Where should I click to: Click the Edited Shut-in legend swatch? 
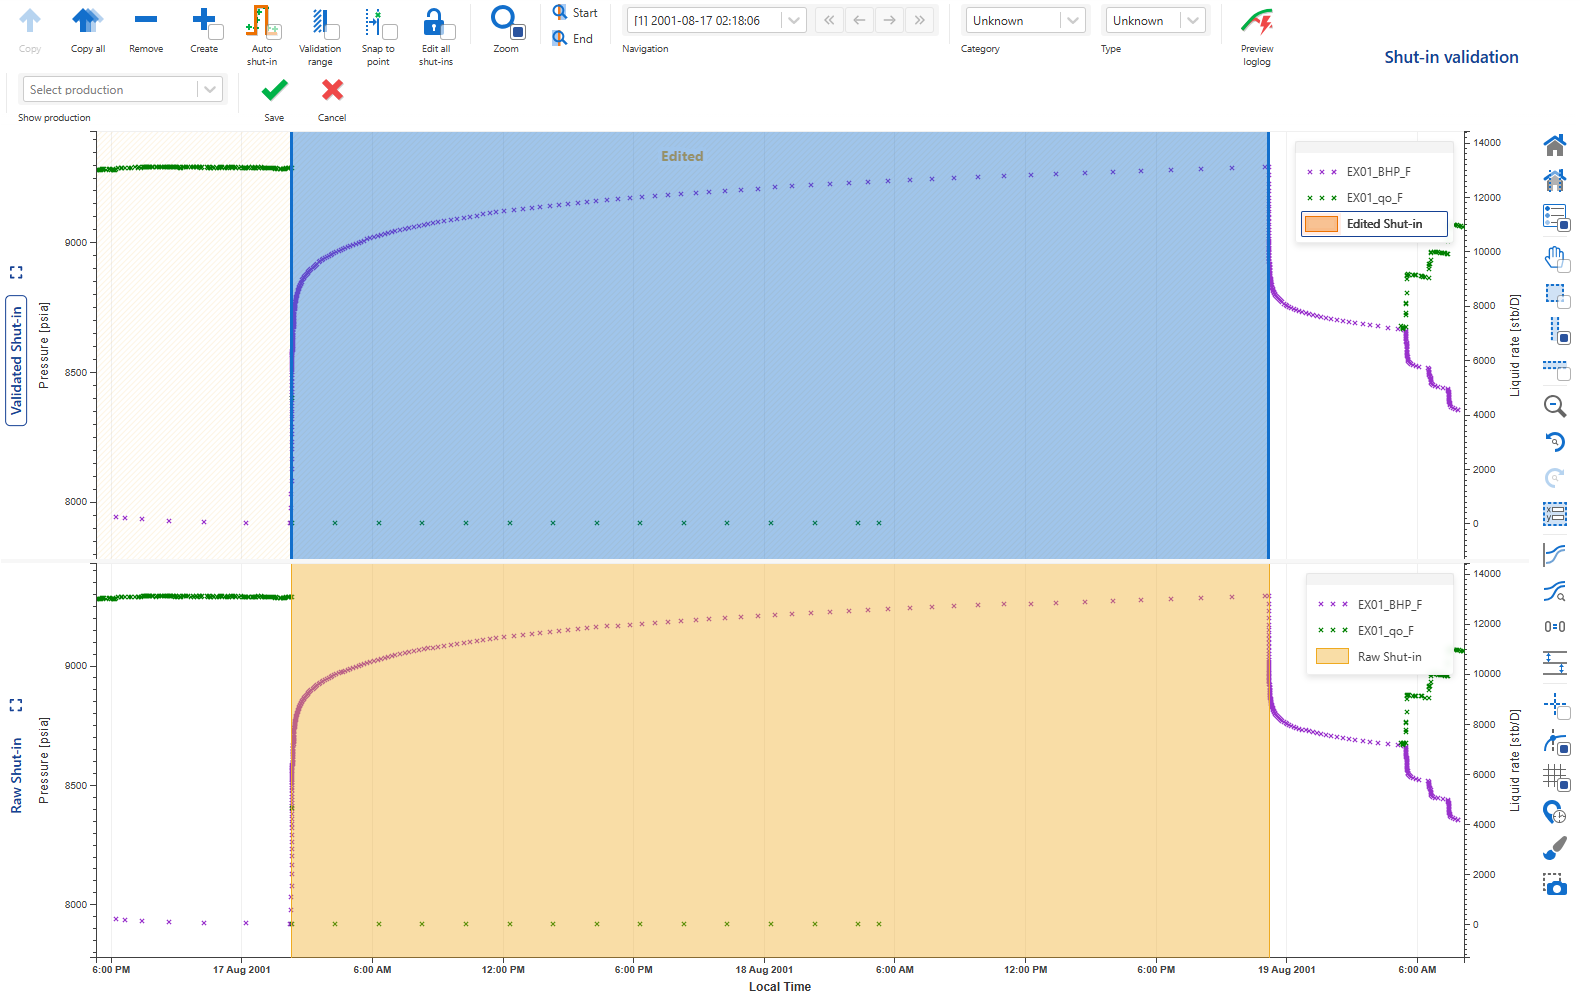coord(1321,224)
